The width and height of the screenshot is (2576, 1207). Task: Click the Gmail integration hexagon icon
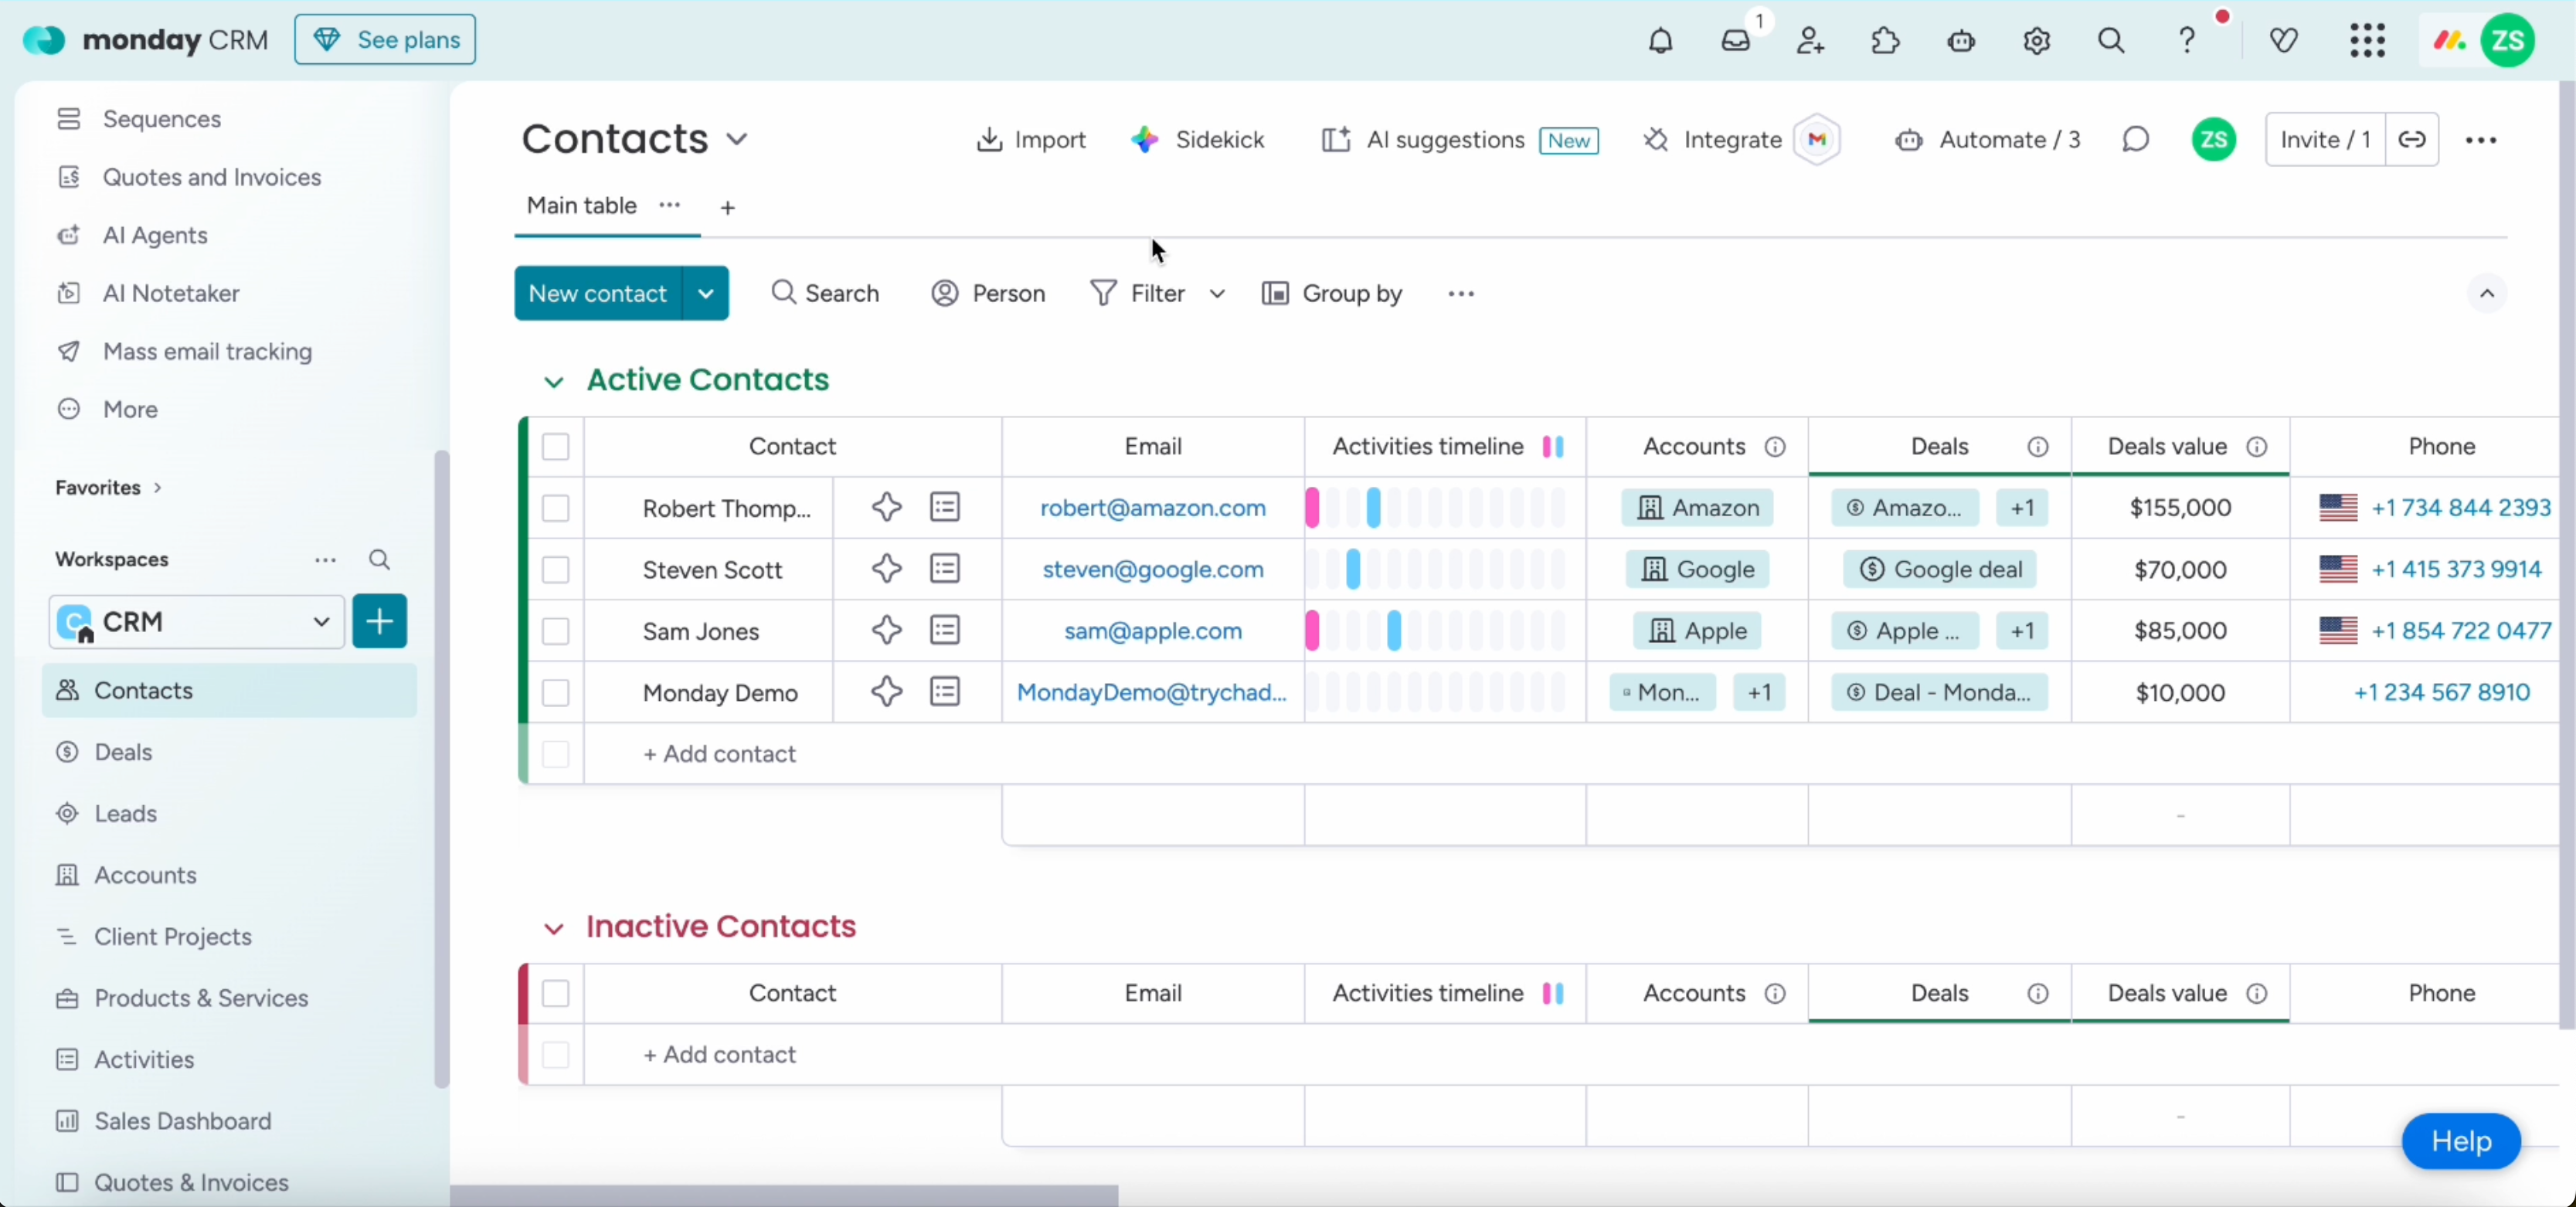coord(1817,140)
